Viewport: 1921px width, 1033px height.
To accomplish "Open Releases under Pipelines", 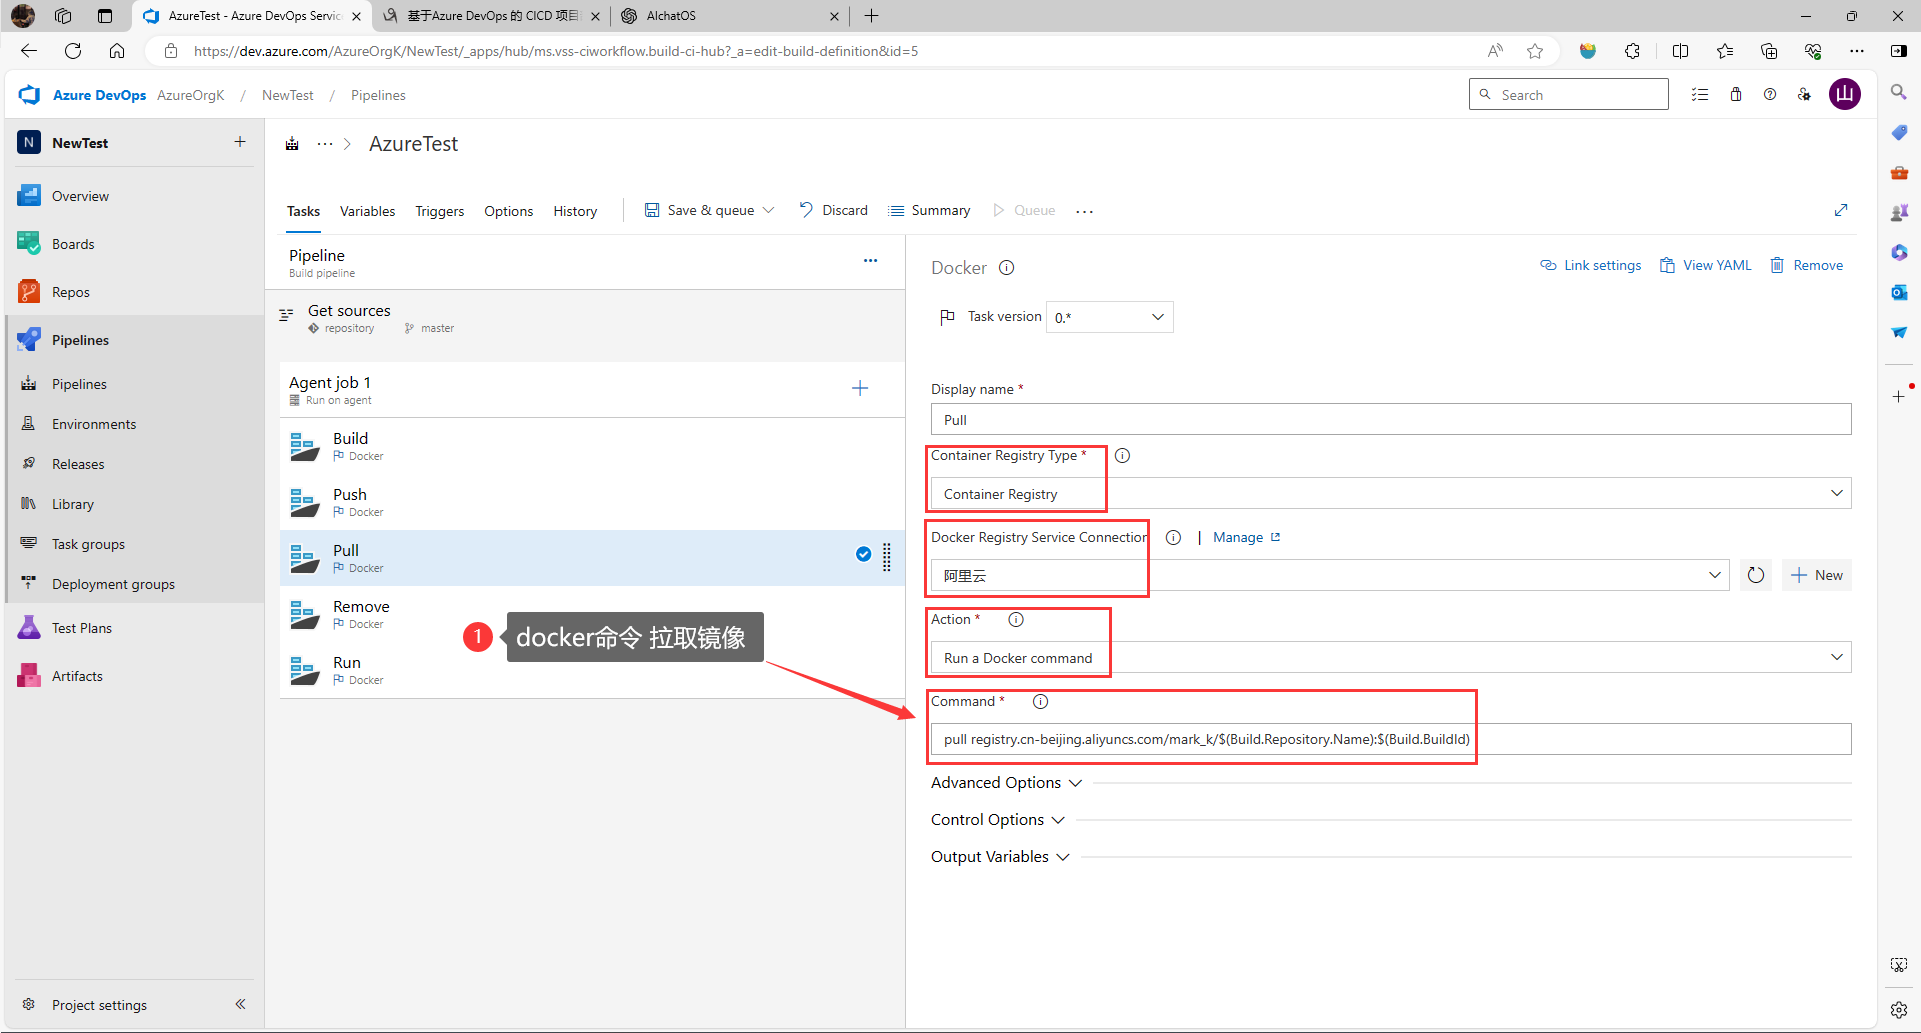I will (x=78, y=464).
